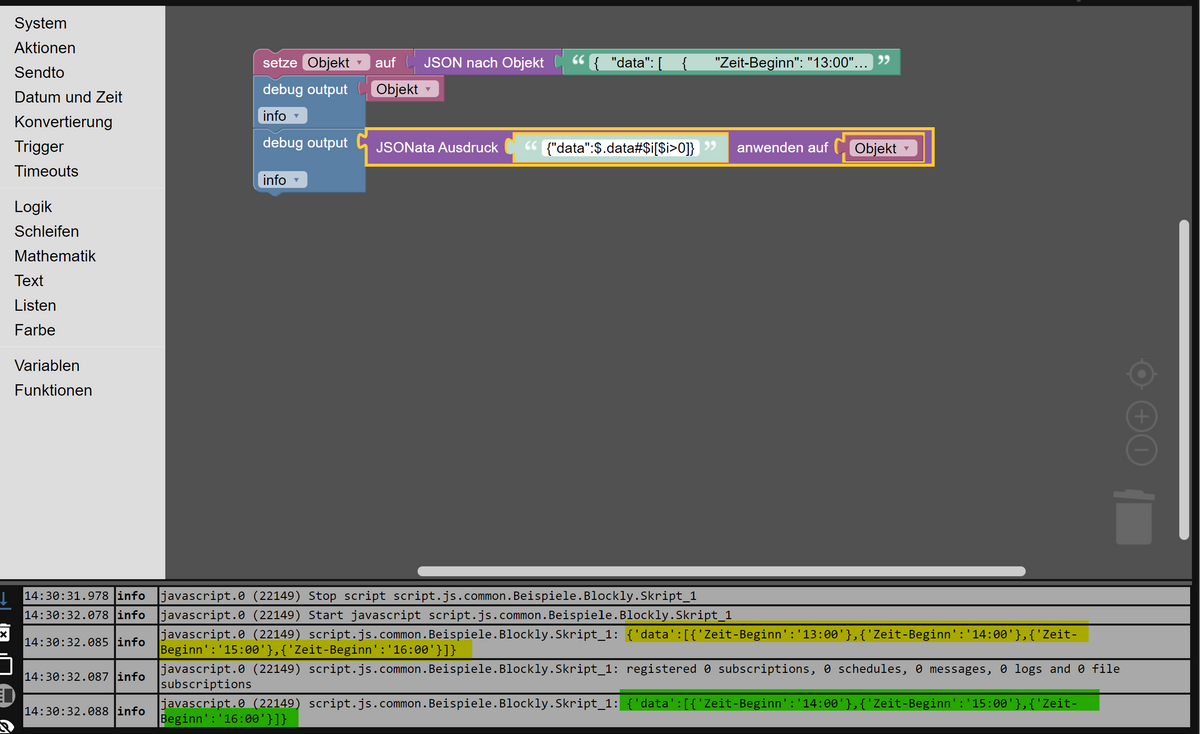Select the Funktionen category
The width and height of the screenshot is (1200, 734).
coord(53,390)
